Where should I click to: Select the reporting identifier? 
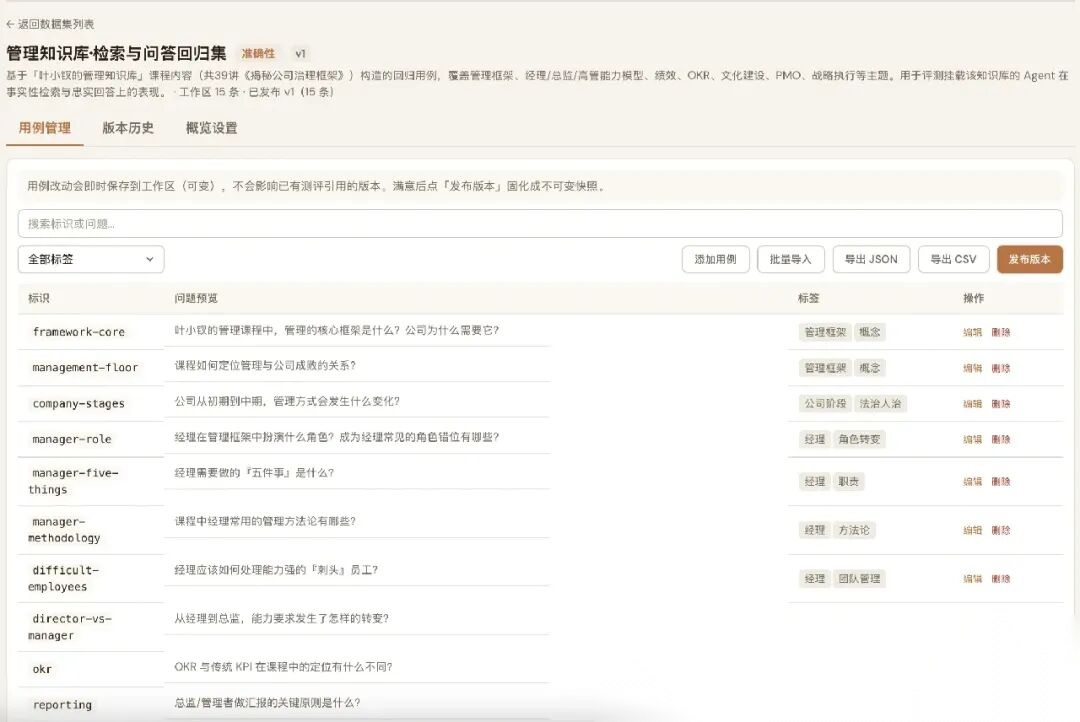tap(62, 705)
